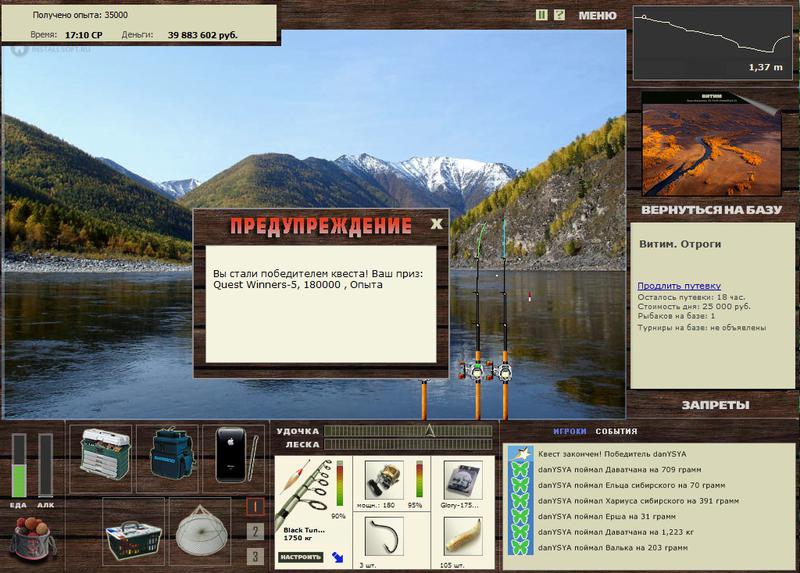800x573 pixels.
Task: Click the ЕДА food level bar
Action: click(19, 465)
